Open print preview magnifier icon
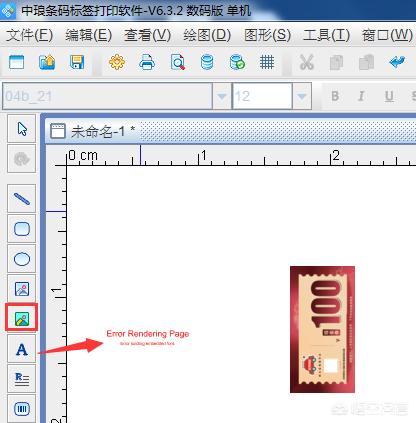This screenshot has height=423, width=416. 178,62
